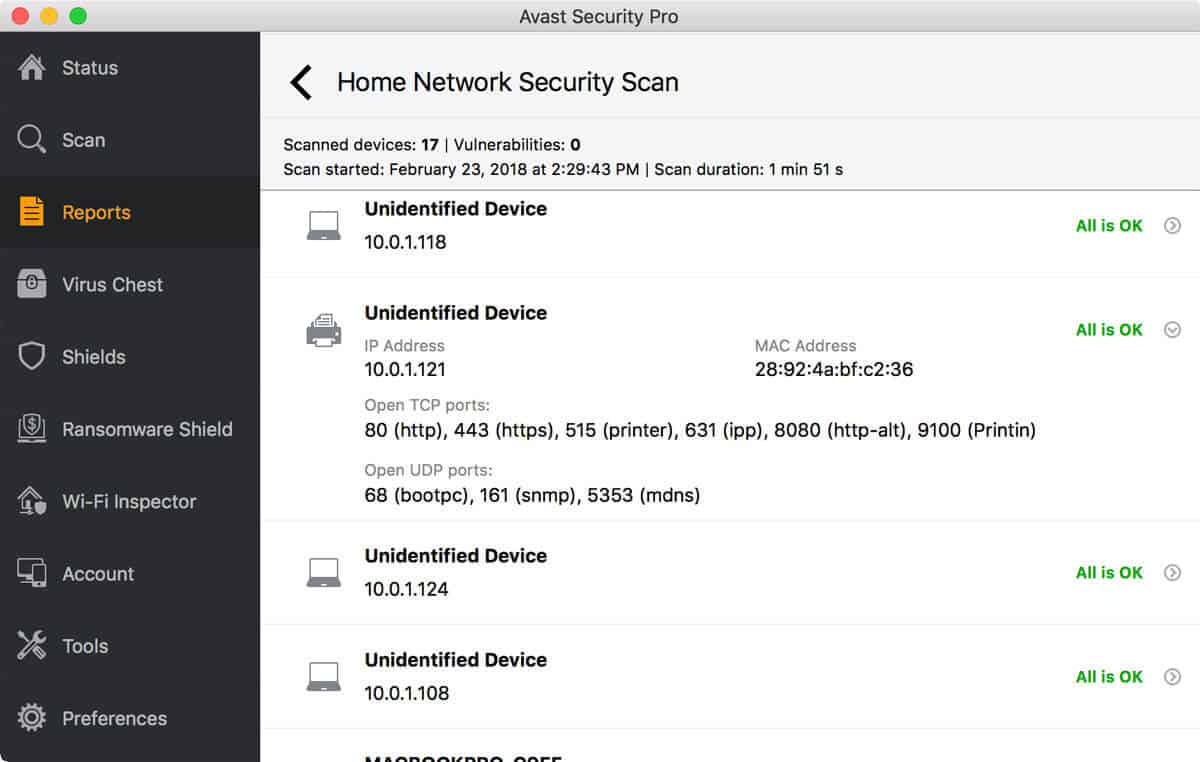Expand details for device 10.0.1.124
This screenshot has width=1200, height=762.
[x=1173, y=573]
